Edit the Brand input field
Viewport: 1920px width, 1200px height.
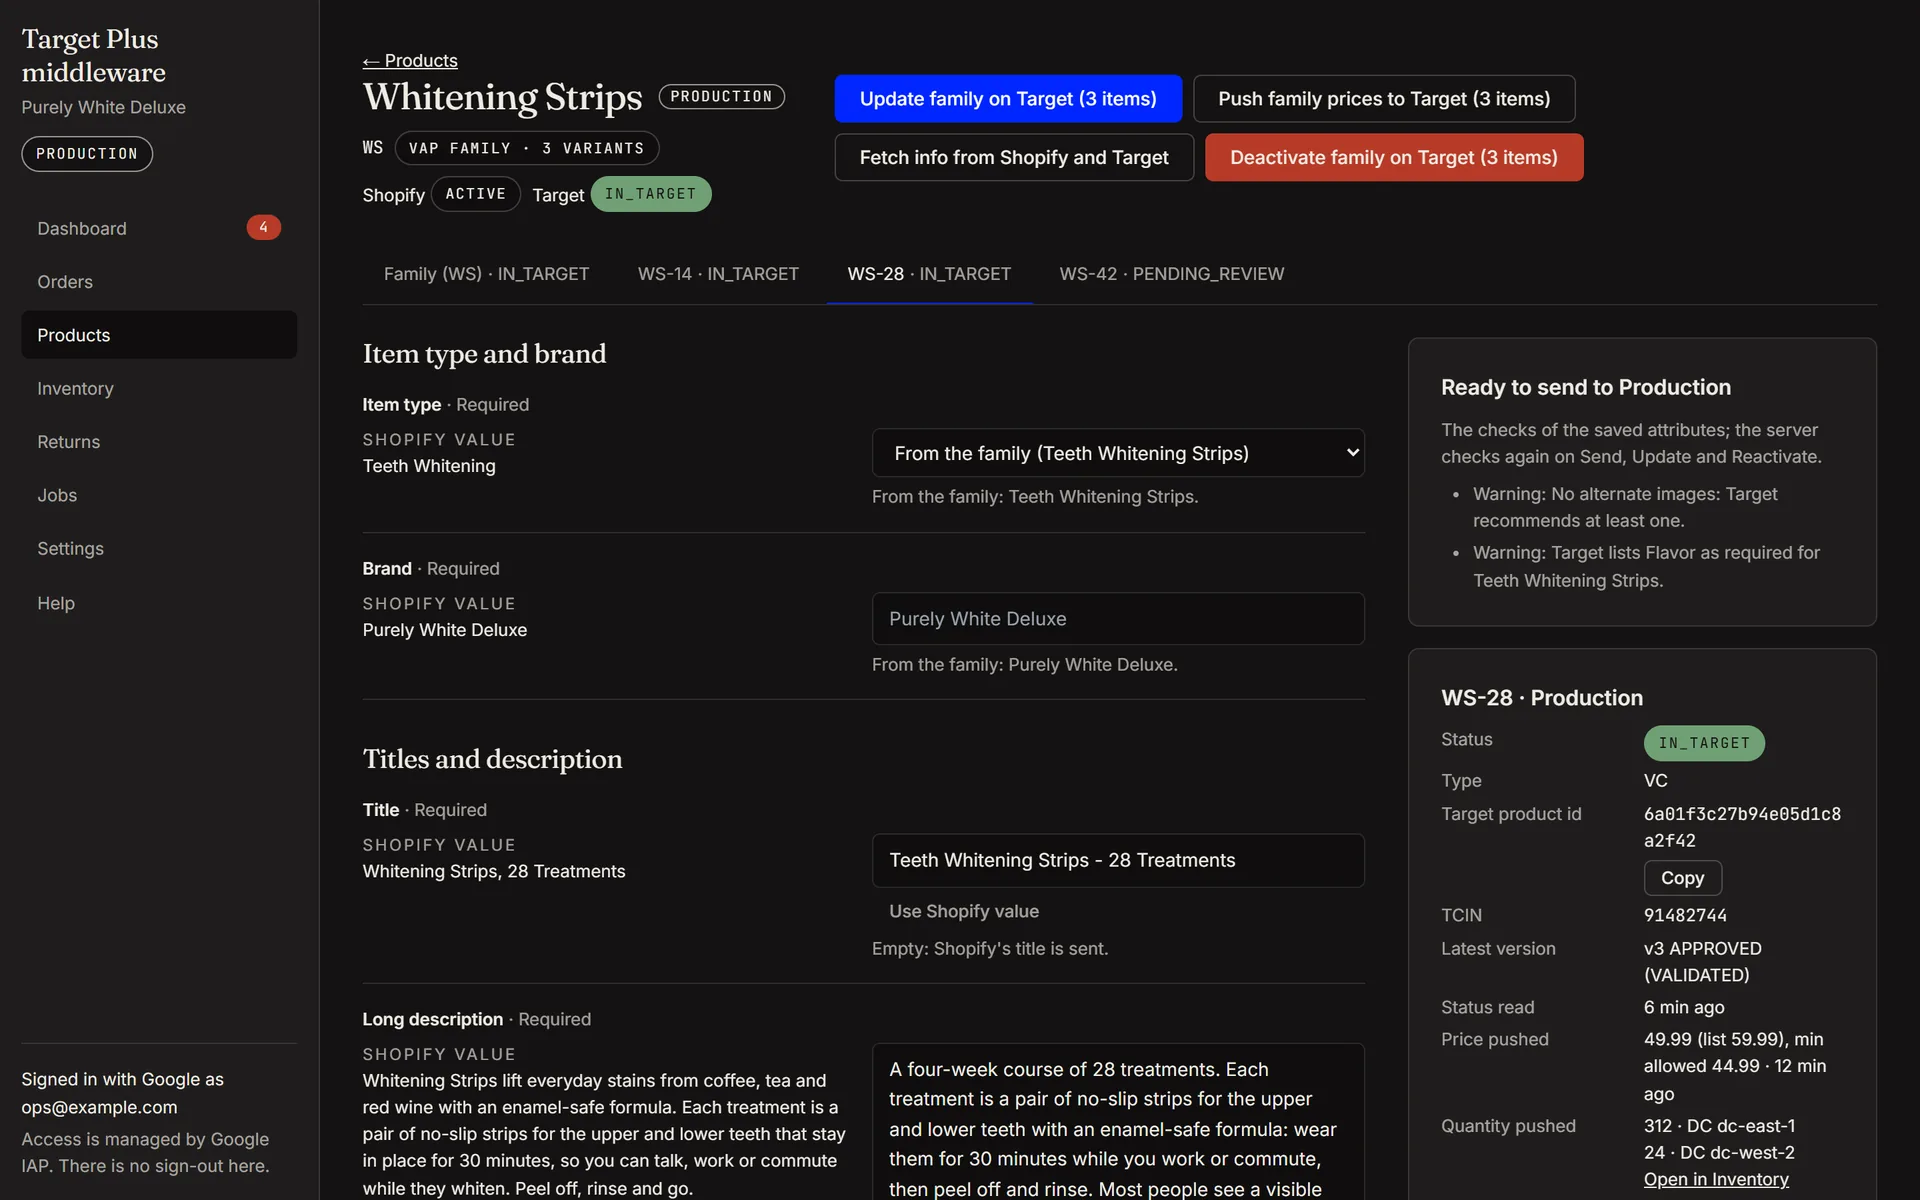pyautogui.click(x=1118, y=619)
